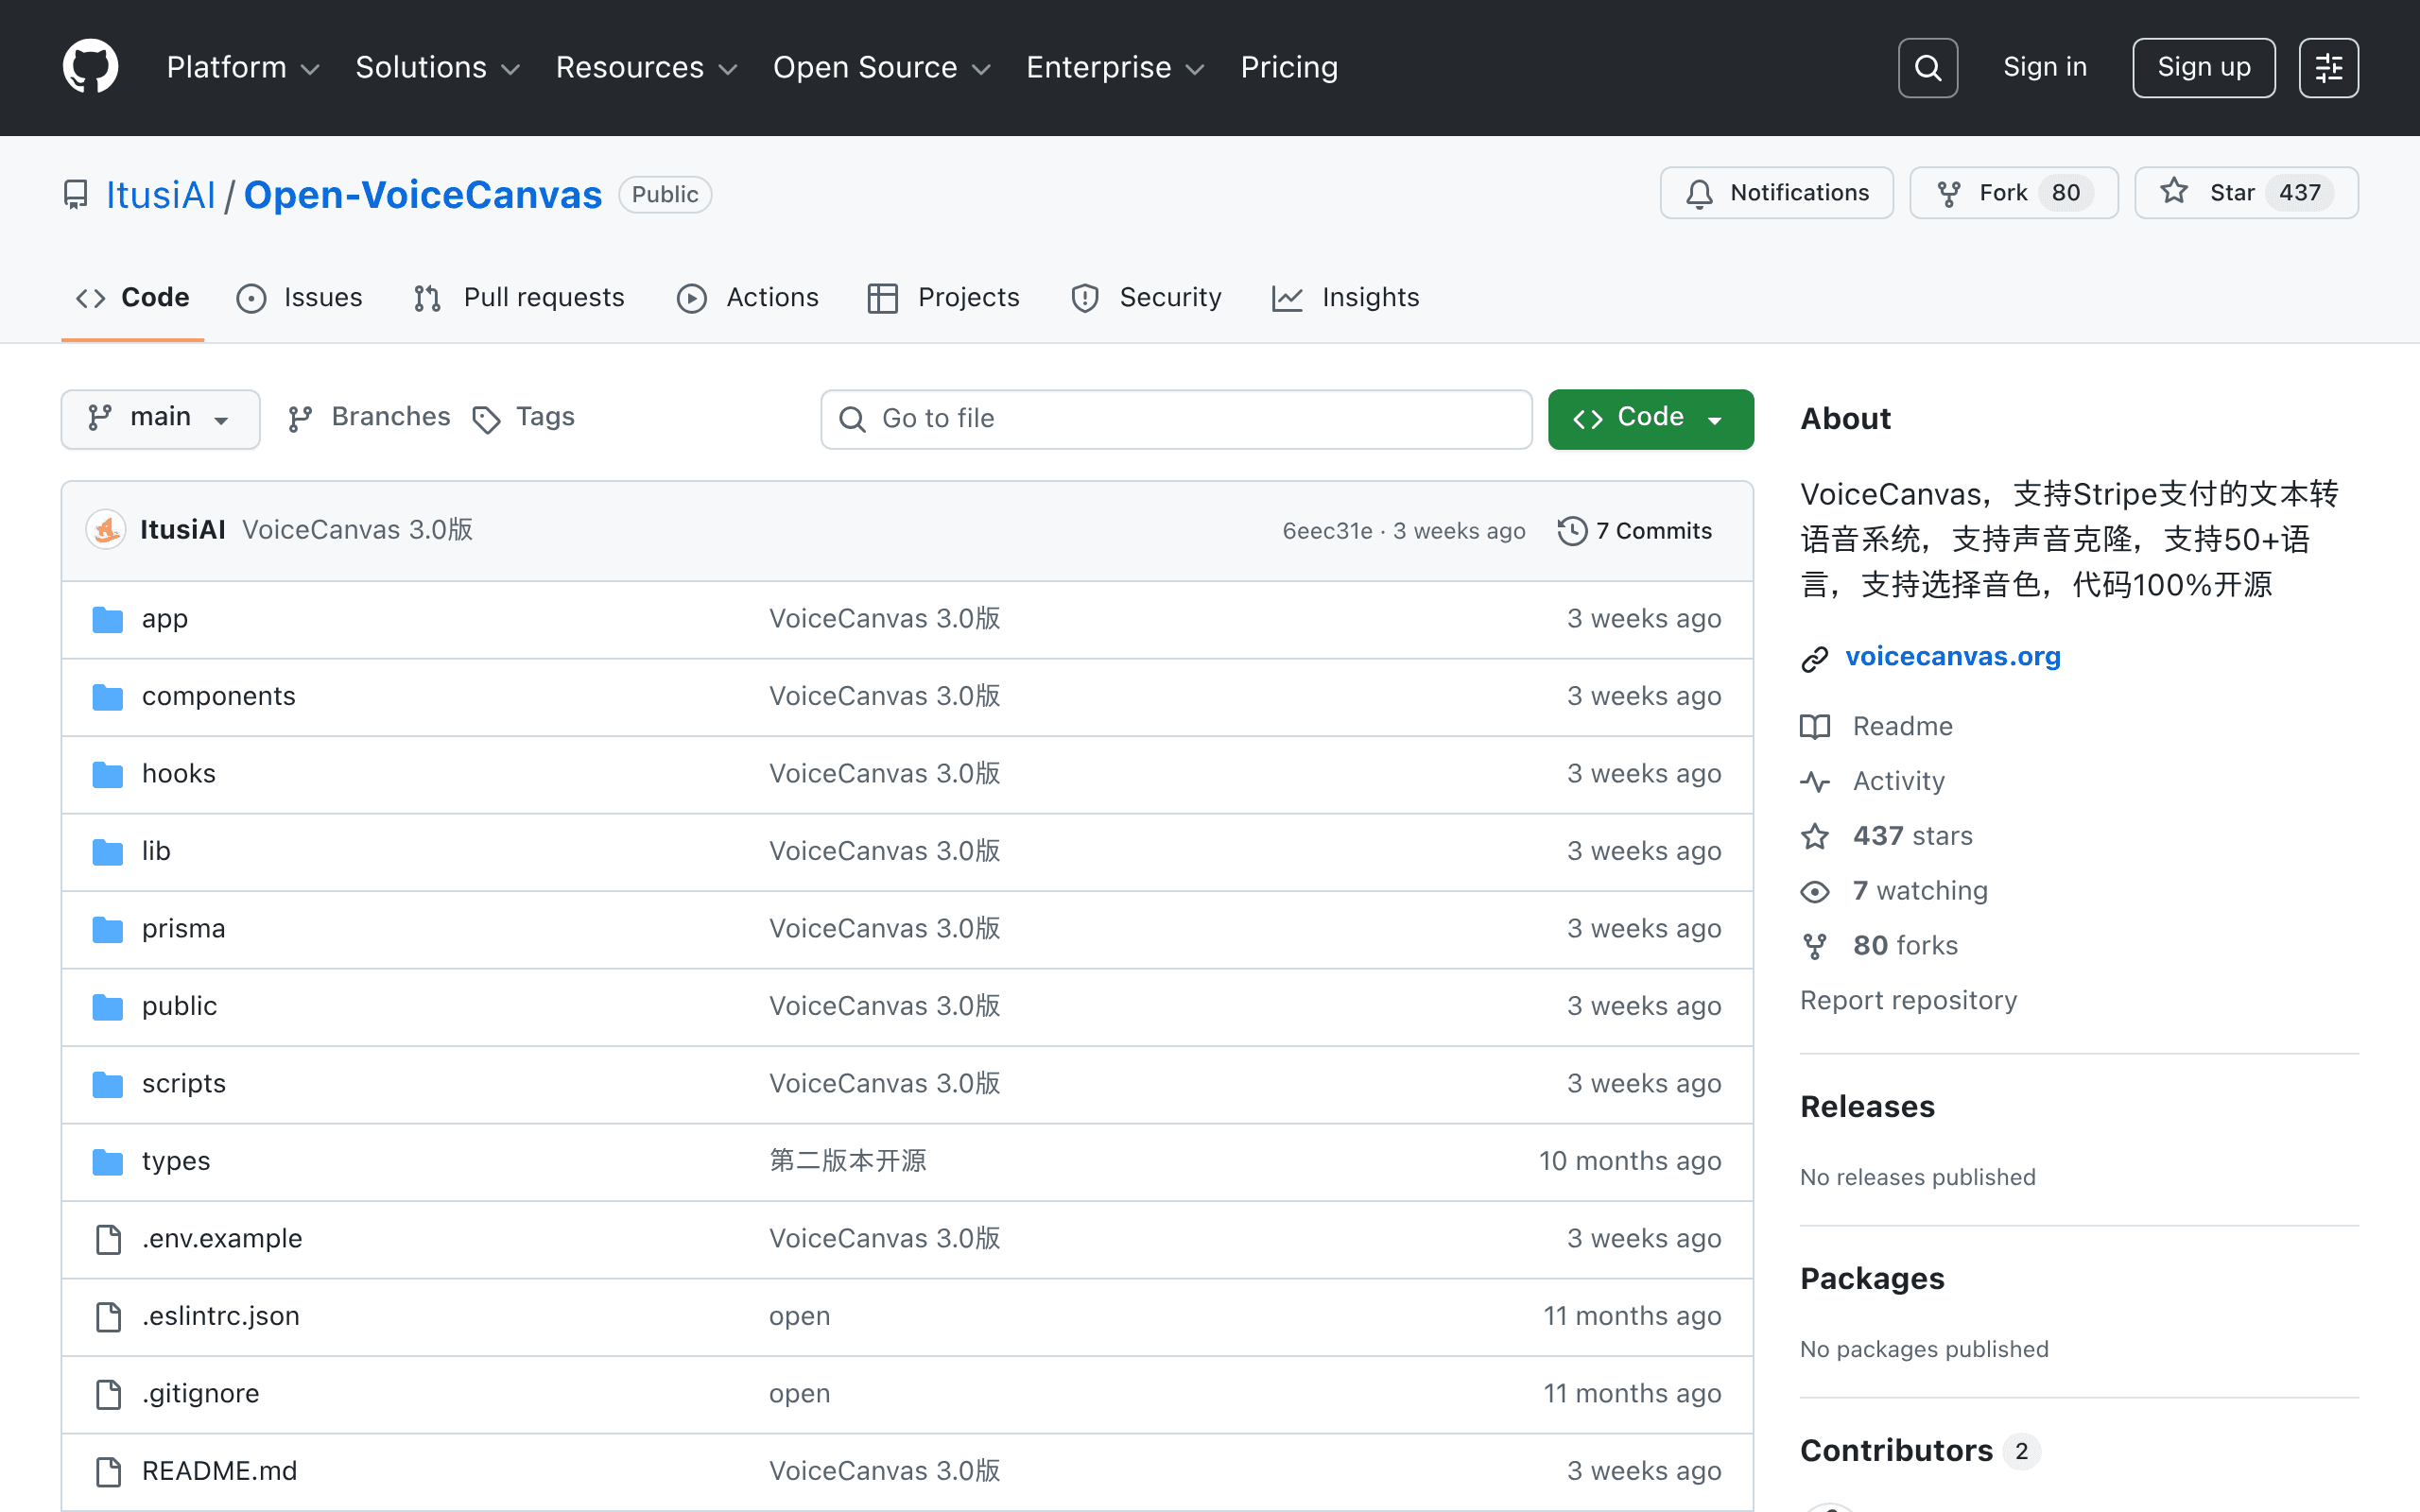The image size is (2420, 1512).
Task: Open the Projects tab
Action: [944, 298]
